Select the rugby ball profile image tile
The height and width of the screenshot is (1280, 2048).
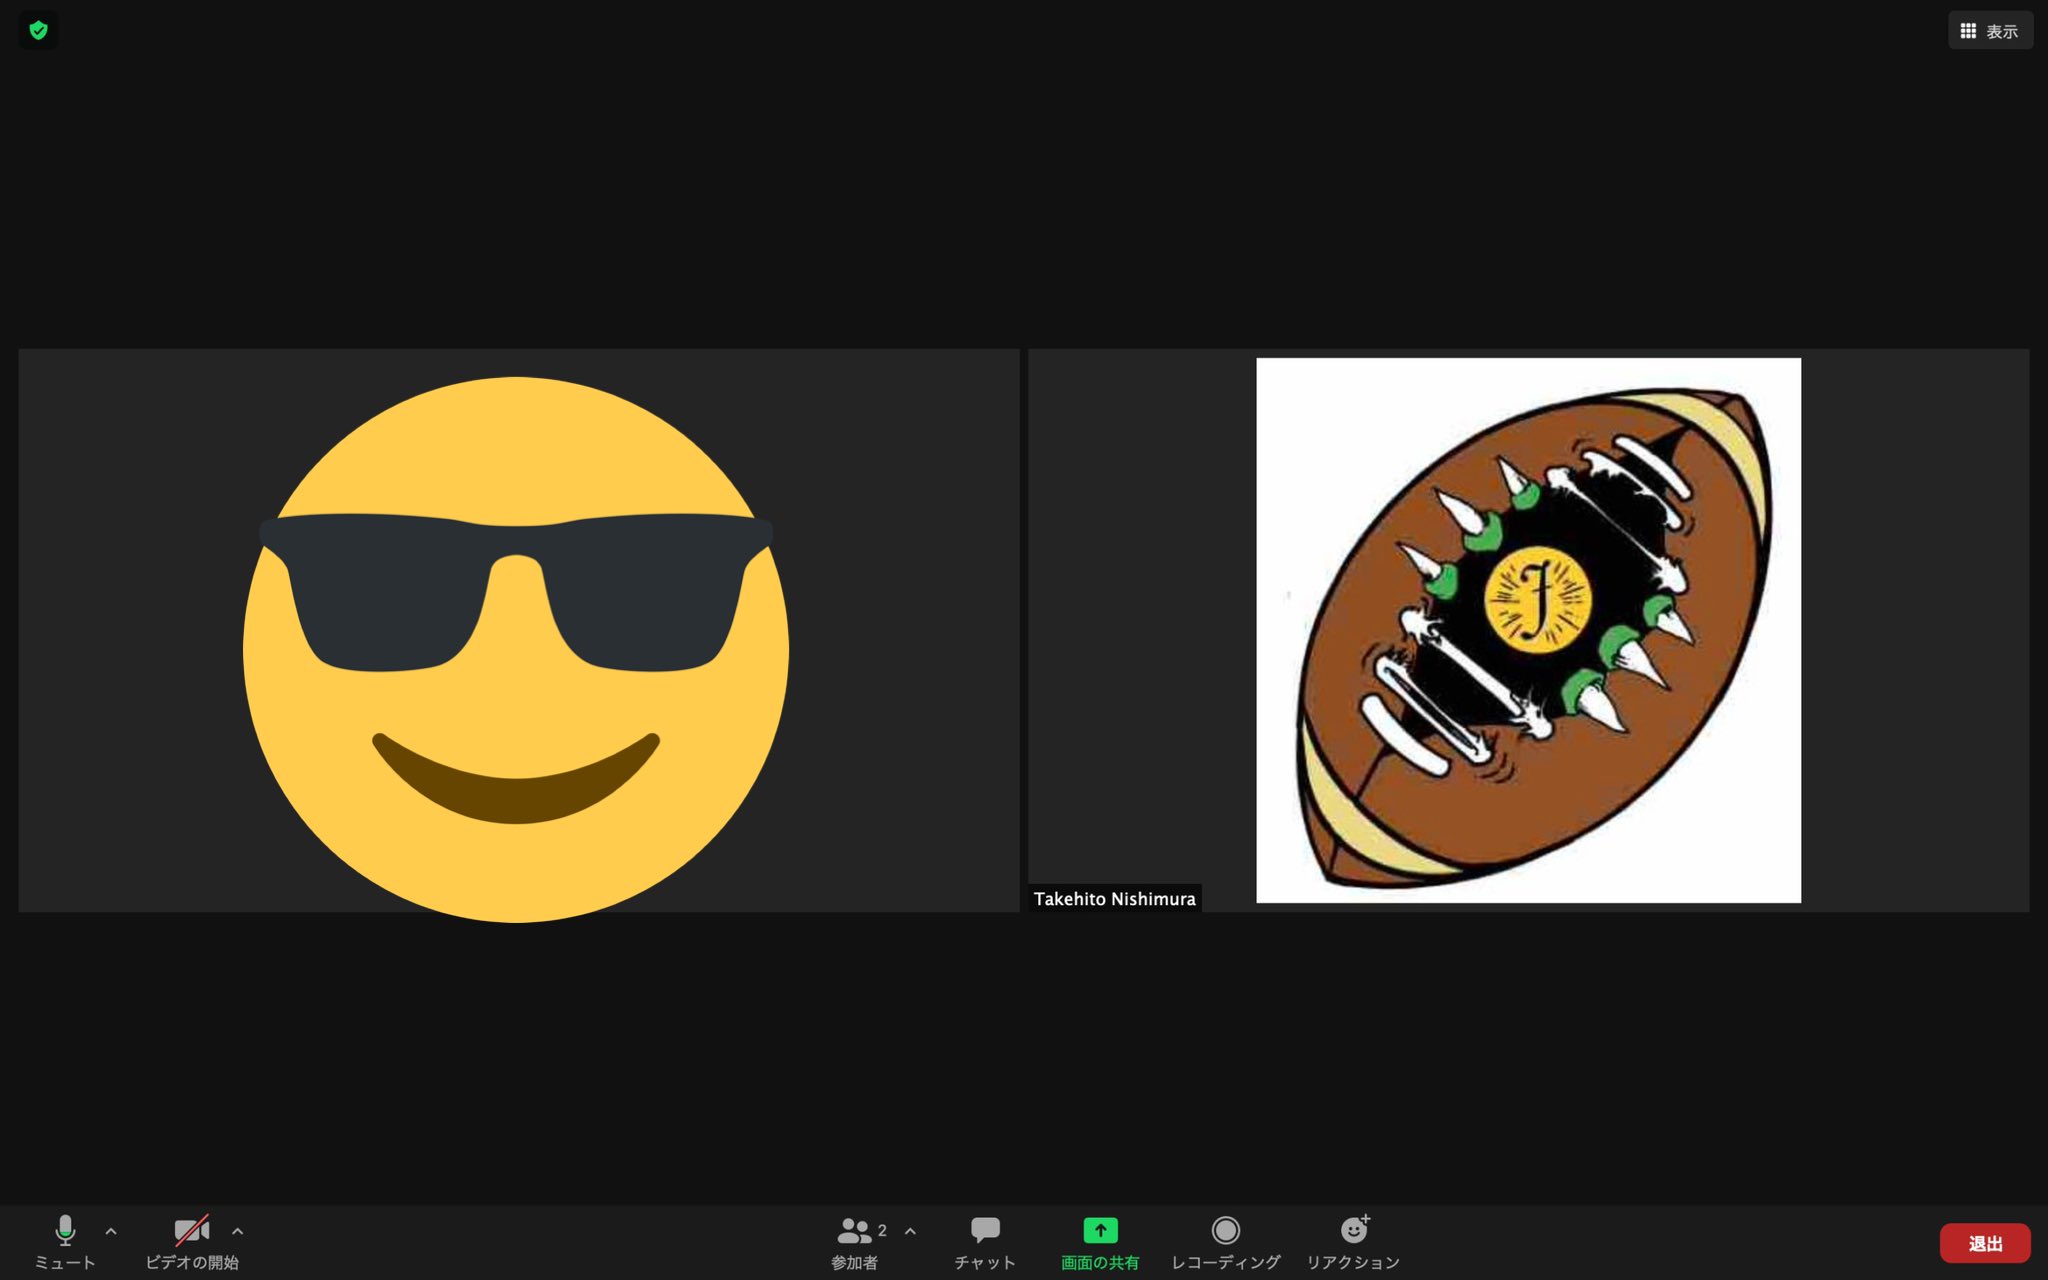1528,630
